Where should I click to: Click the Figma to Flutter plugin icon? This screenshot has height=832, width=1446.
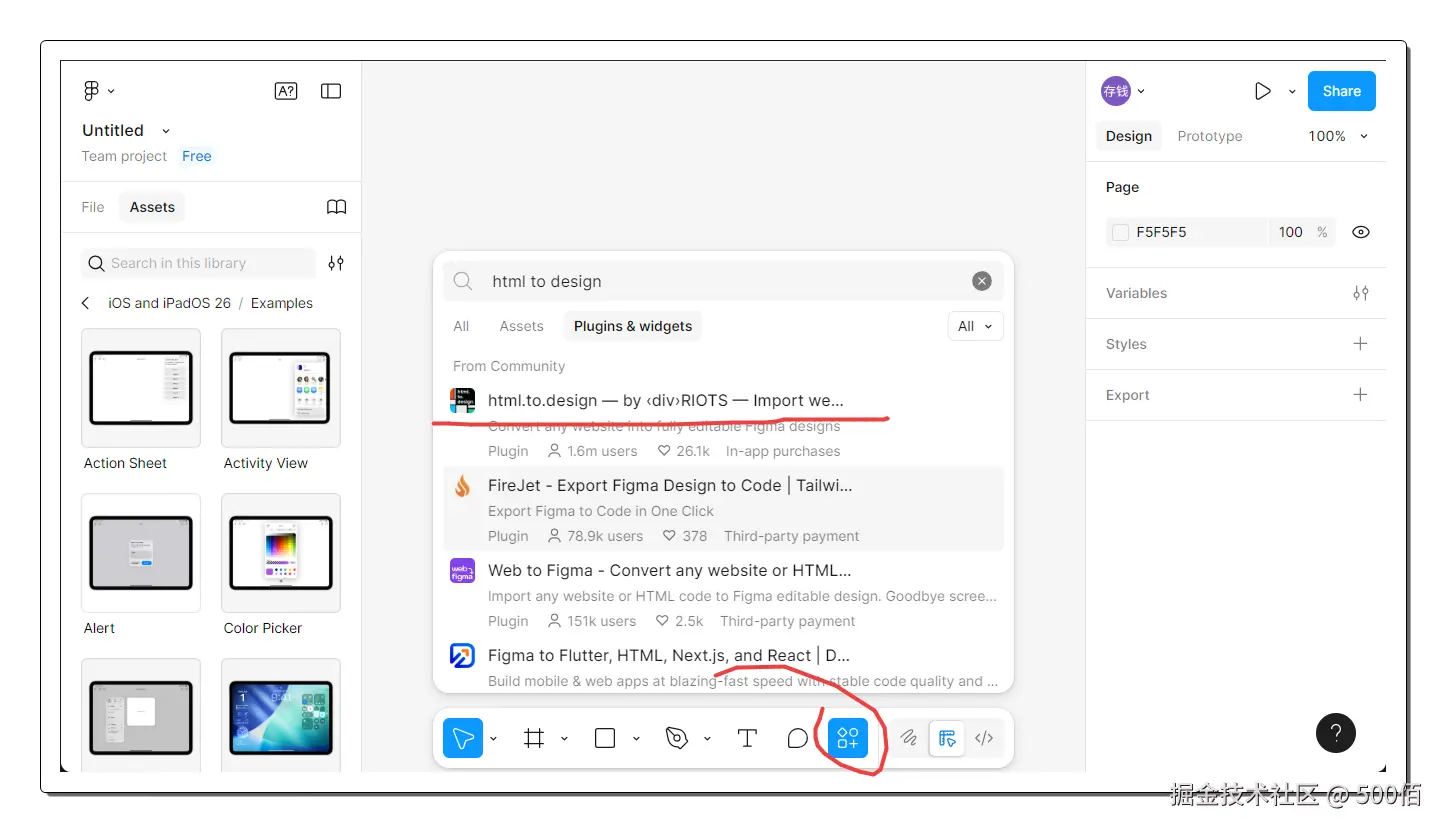462,656
